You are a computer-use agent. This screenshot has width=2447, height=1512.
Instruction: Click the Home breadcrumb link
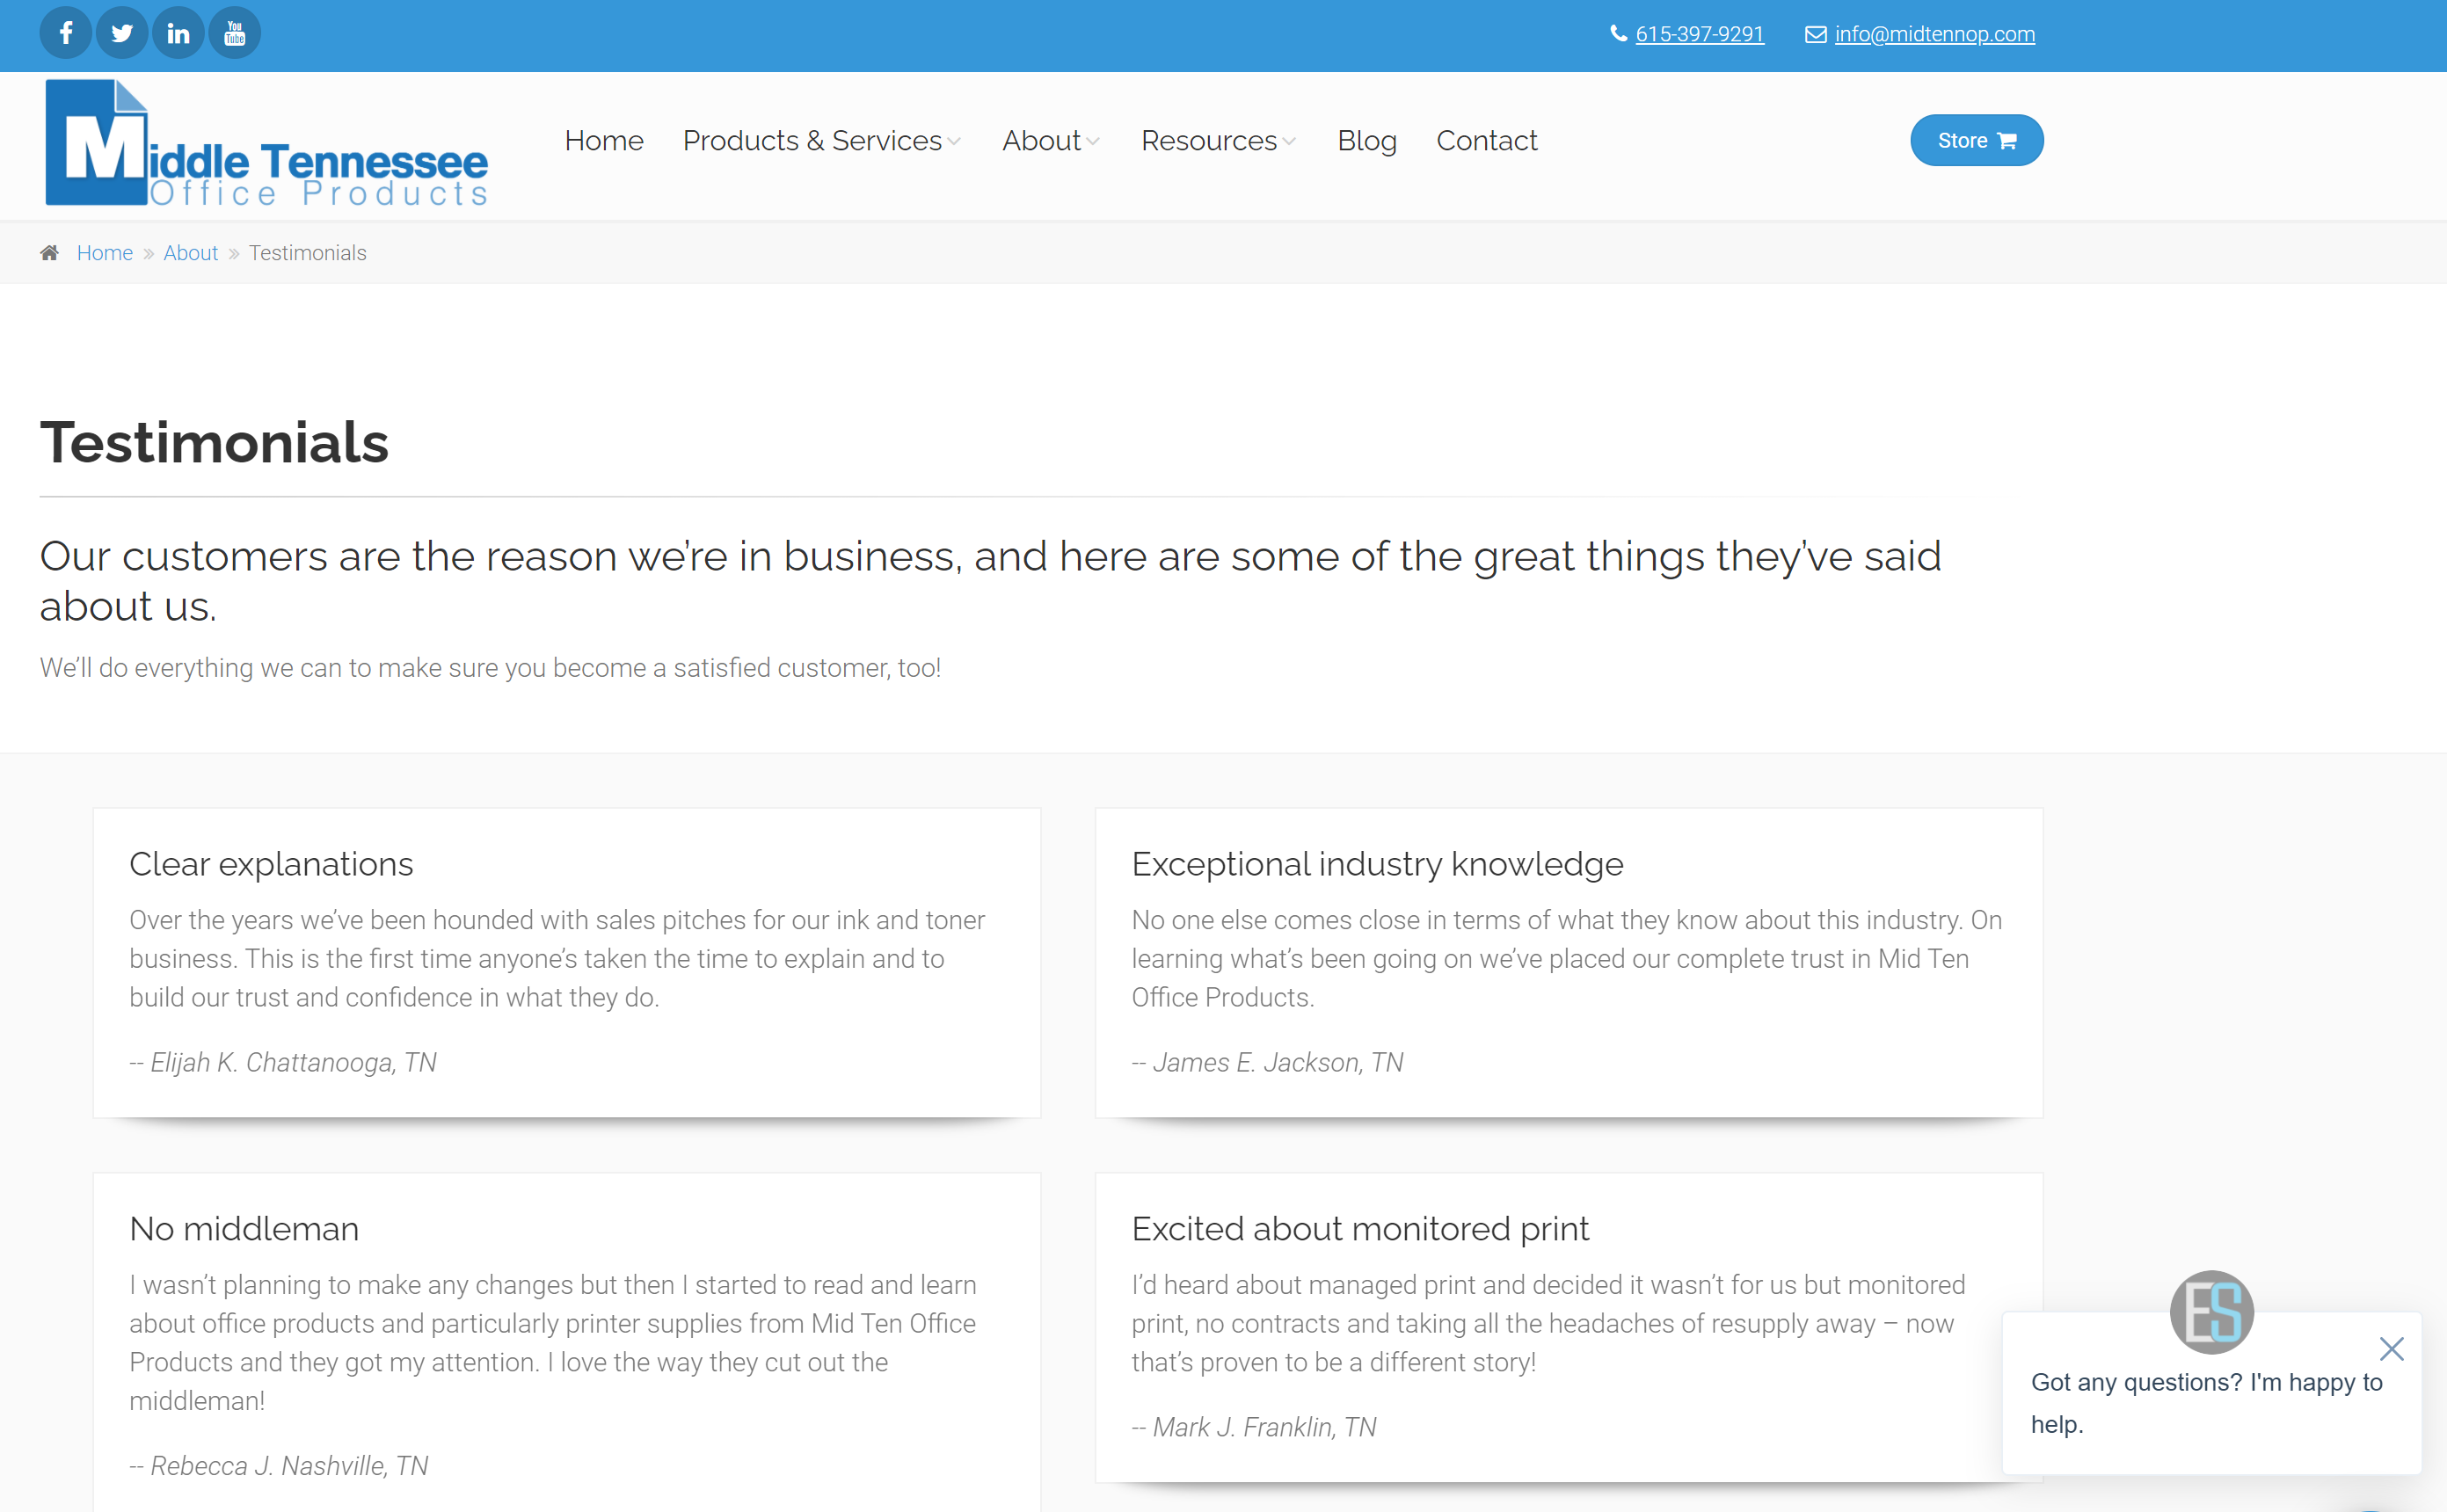[x=105, y=253]
